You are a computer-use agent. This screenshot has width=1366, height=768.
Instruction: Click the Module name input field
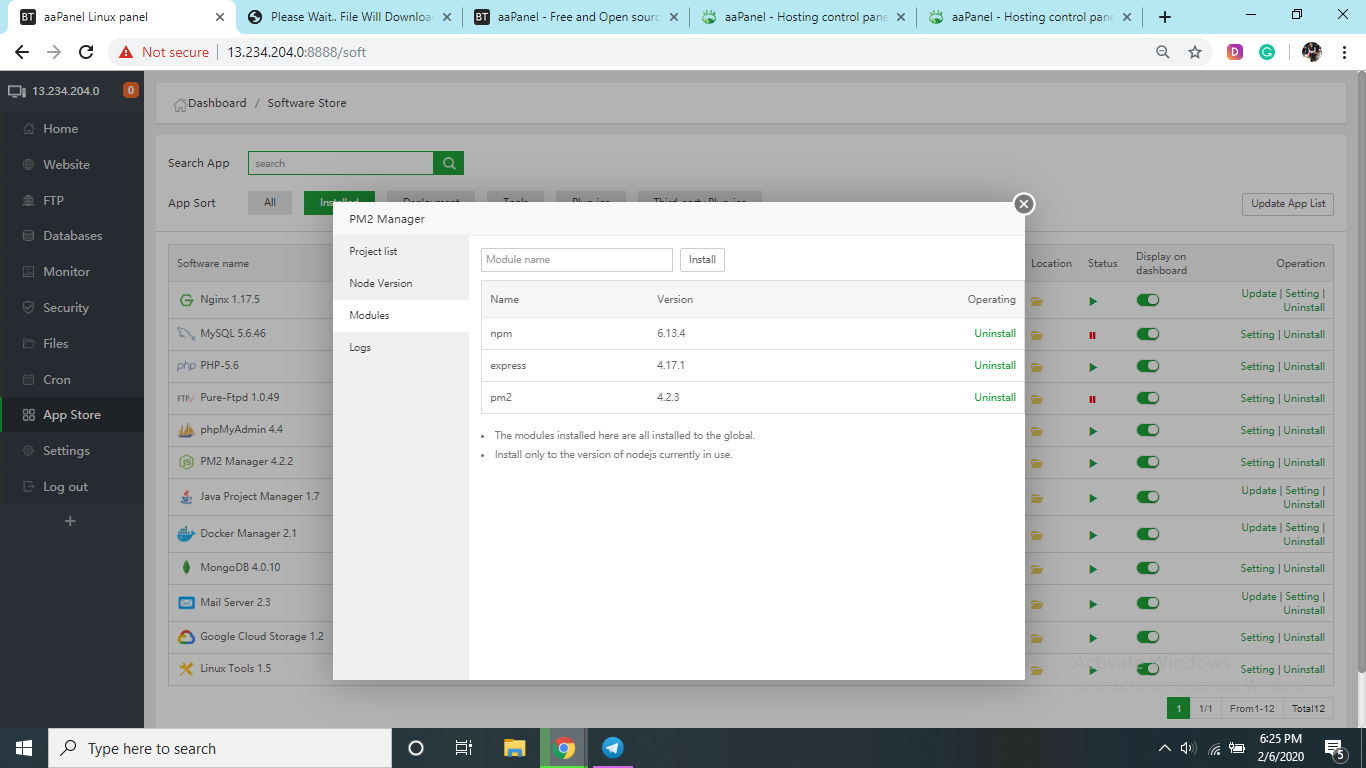(x=577, y=260)
